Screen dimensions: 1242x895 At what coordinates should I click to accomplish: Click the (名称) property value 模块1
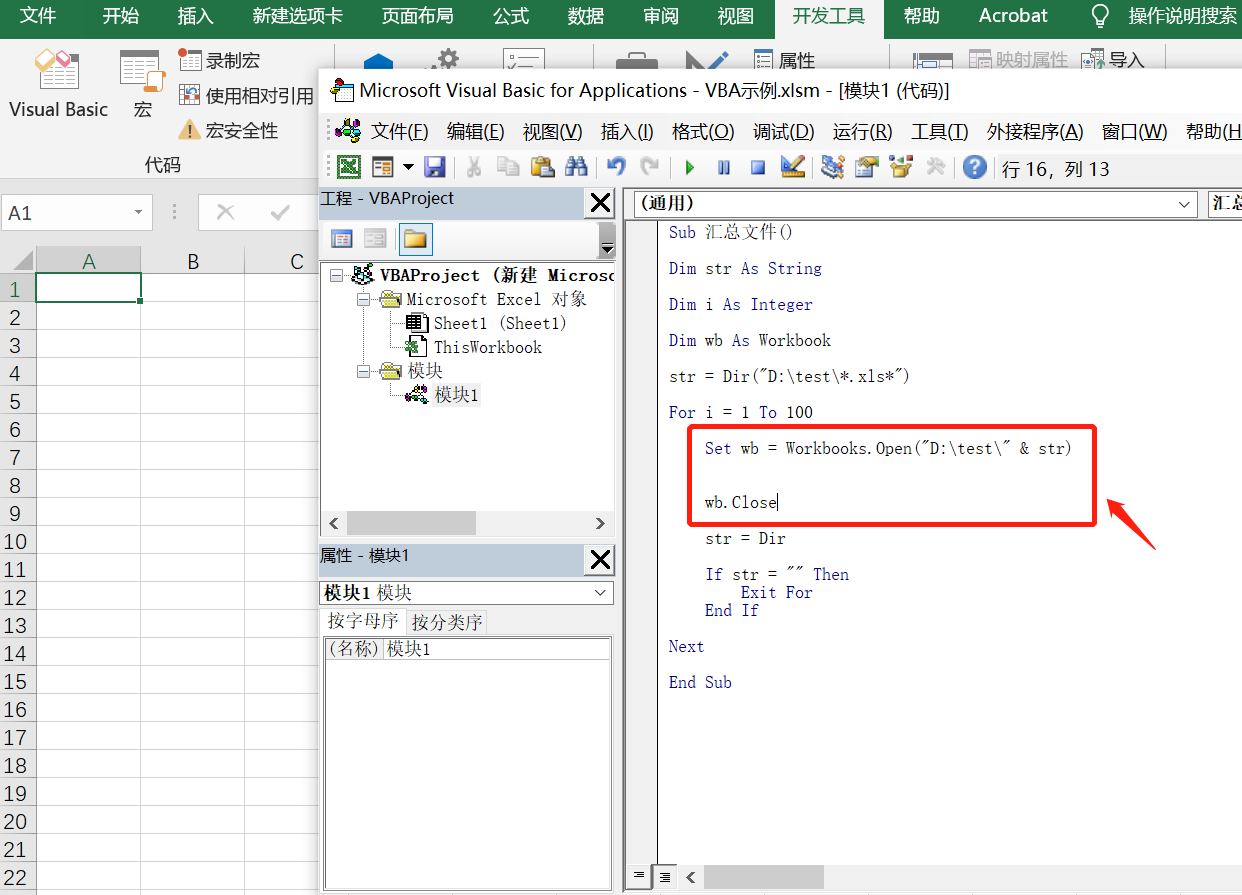(x=497, y=649)
